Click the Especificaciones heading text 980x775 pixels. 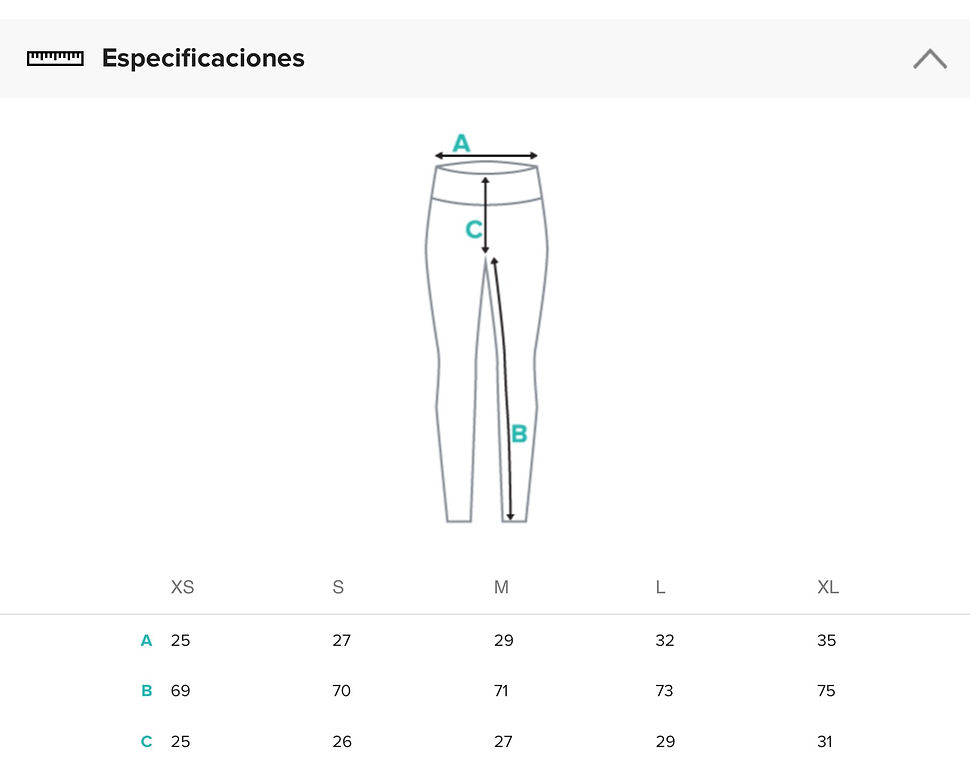coord(203,58)
